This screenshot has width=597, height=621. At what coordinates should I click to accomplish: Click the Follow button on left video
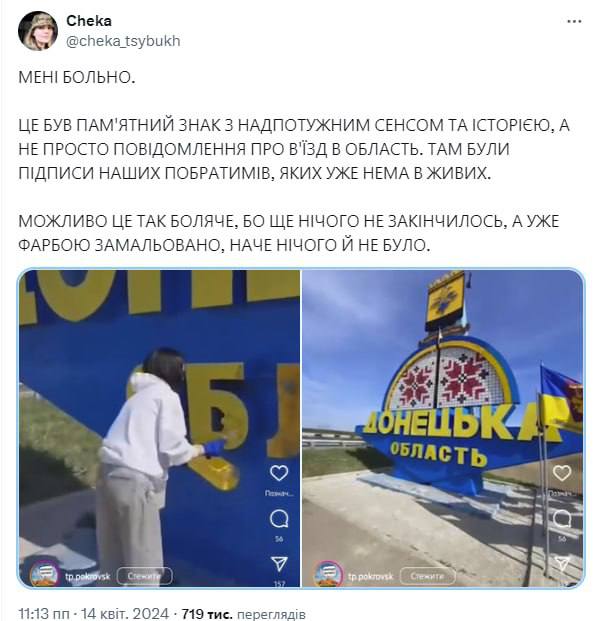pos(145,576)
